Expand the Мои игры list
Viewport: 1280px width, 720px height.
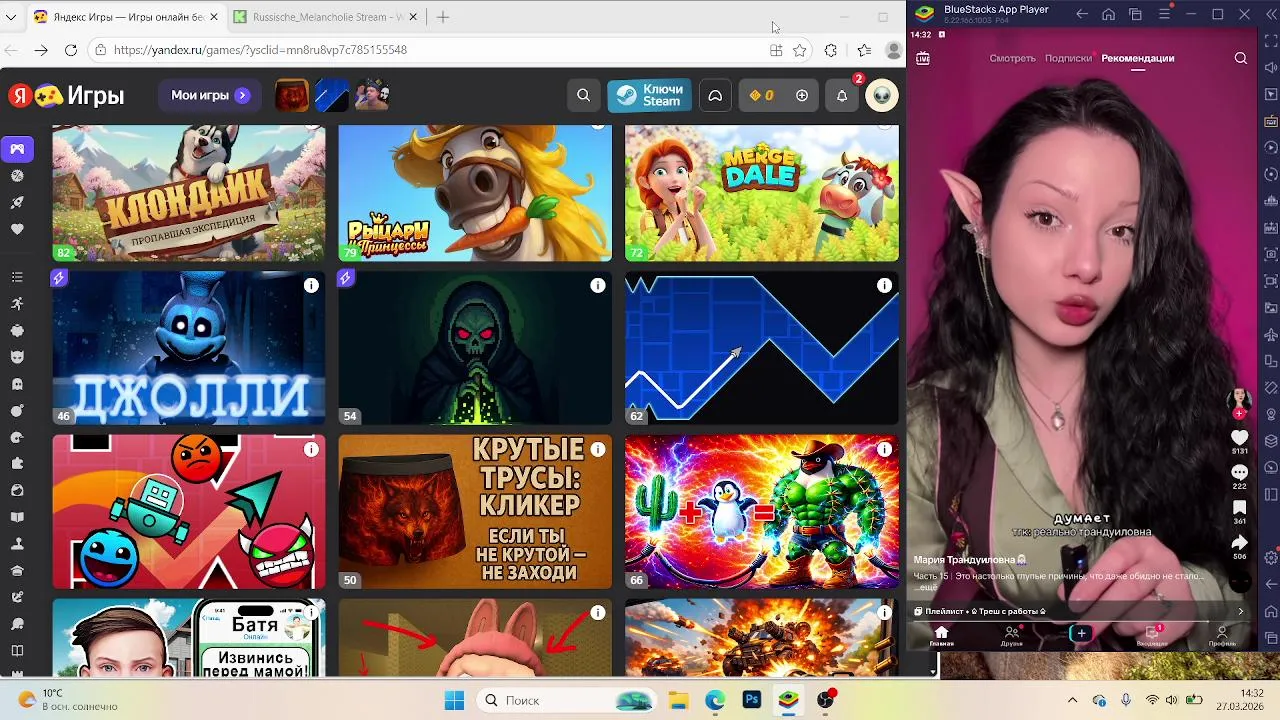click(x=210, y=95)
